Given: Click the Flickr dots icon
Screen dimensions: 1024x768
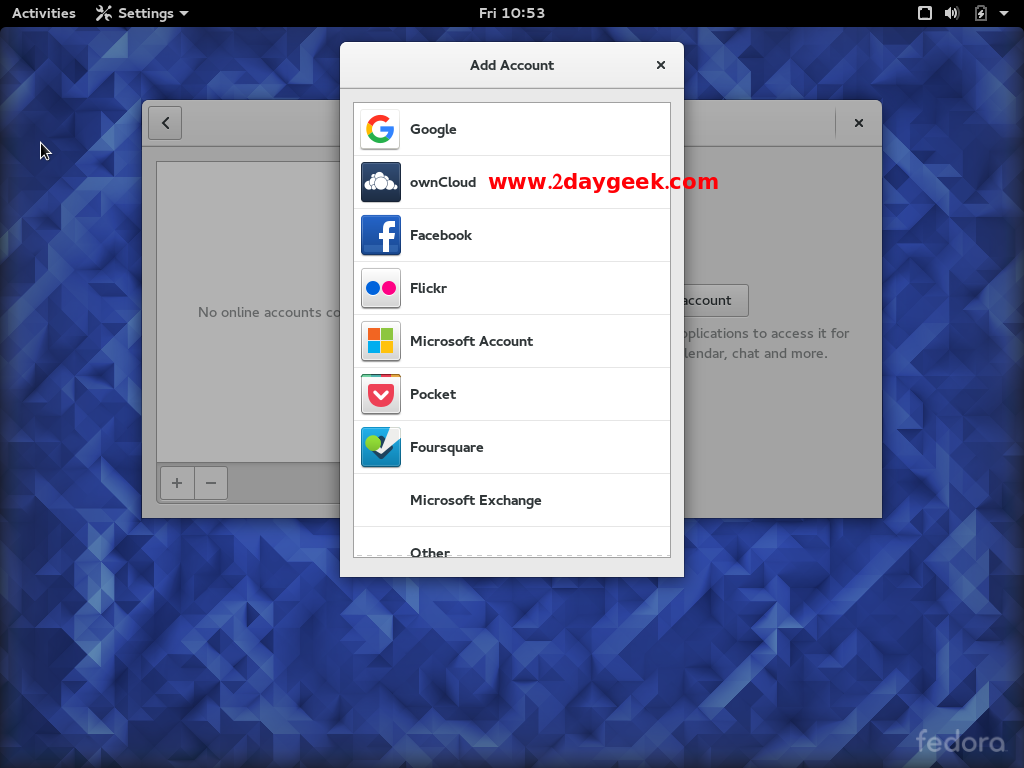Looking at the screenshot, I should click(x=380, y=288).
